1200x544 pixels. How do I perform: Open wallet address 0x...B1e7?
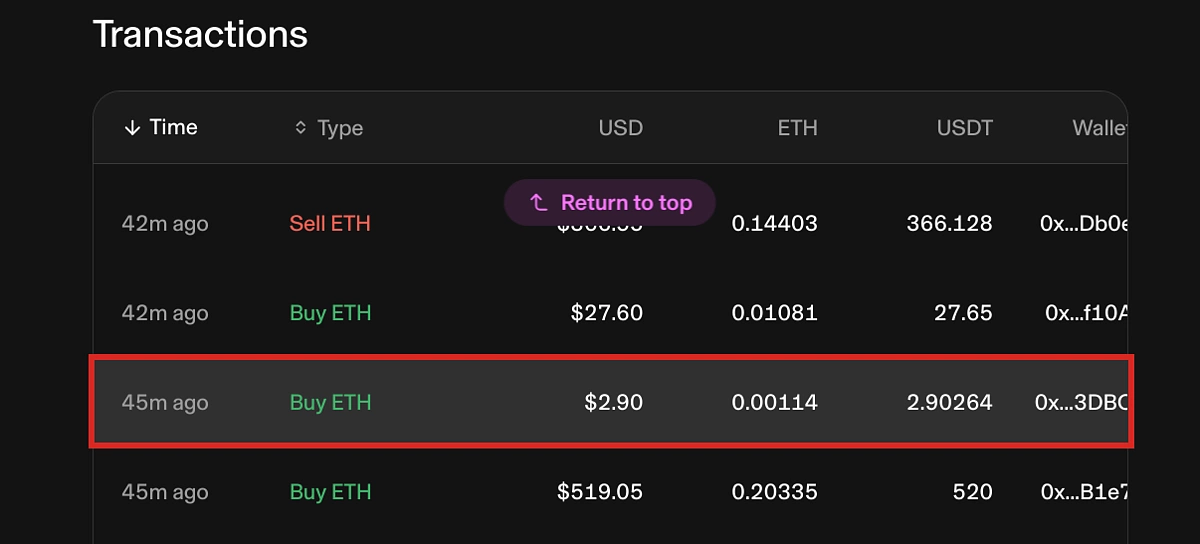click(x=1084, y=492)
